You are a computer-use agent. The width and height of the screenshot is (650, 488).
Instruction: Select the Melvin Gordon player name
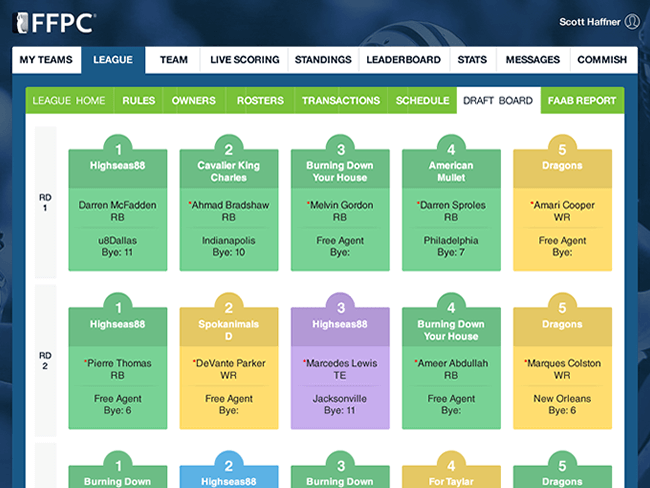(342, 205)
